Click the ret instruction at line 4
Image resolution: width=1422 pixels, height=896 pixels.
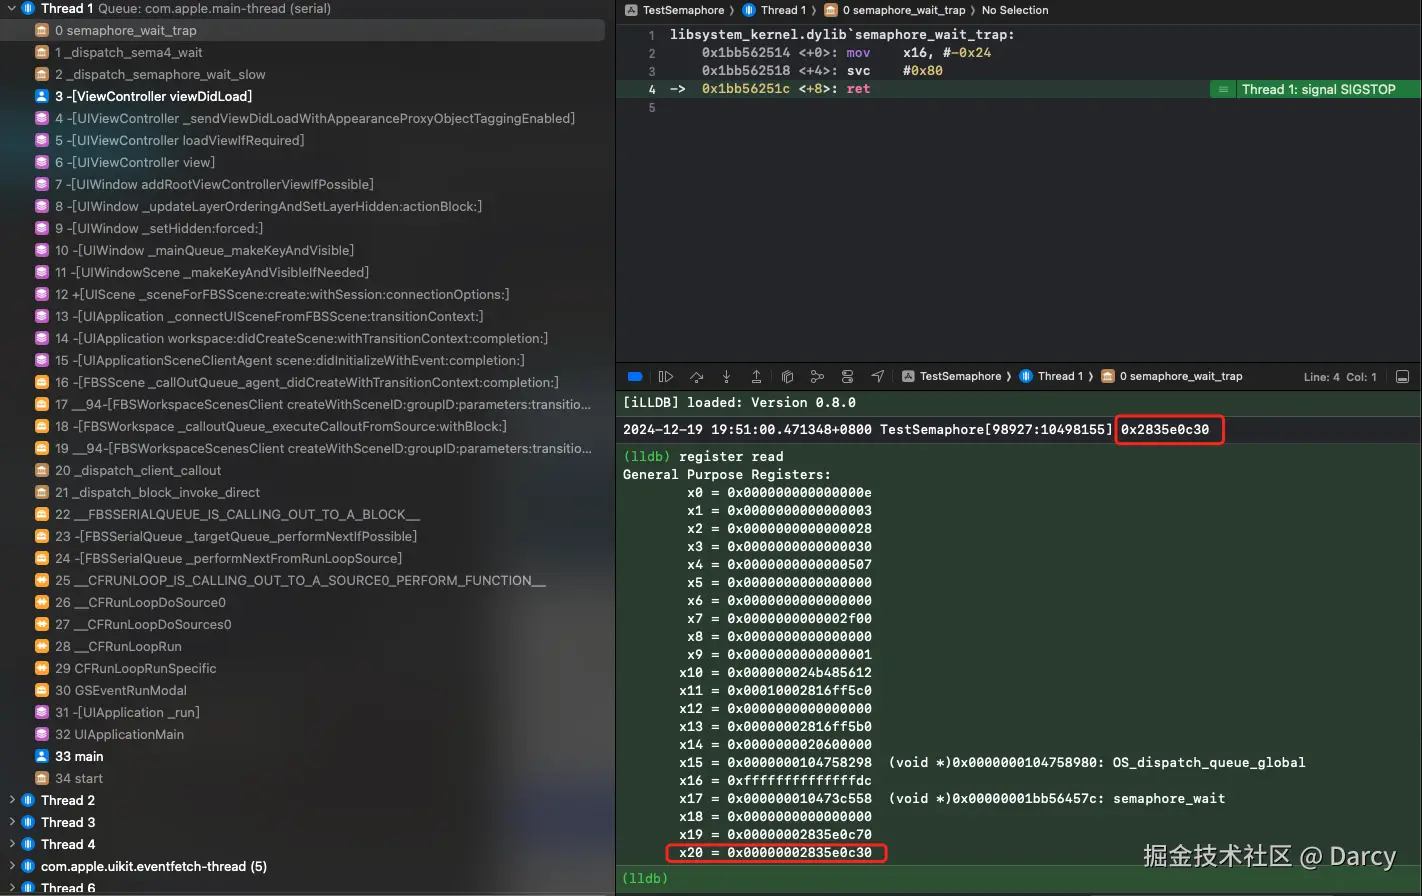858,89
